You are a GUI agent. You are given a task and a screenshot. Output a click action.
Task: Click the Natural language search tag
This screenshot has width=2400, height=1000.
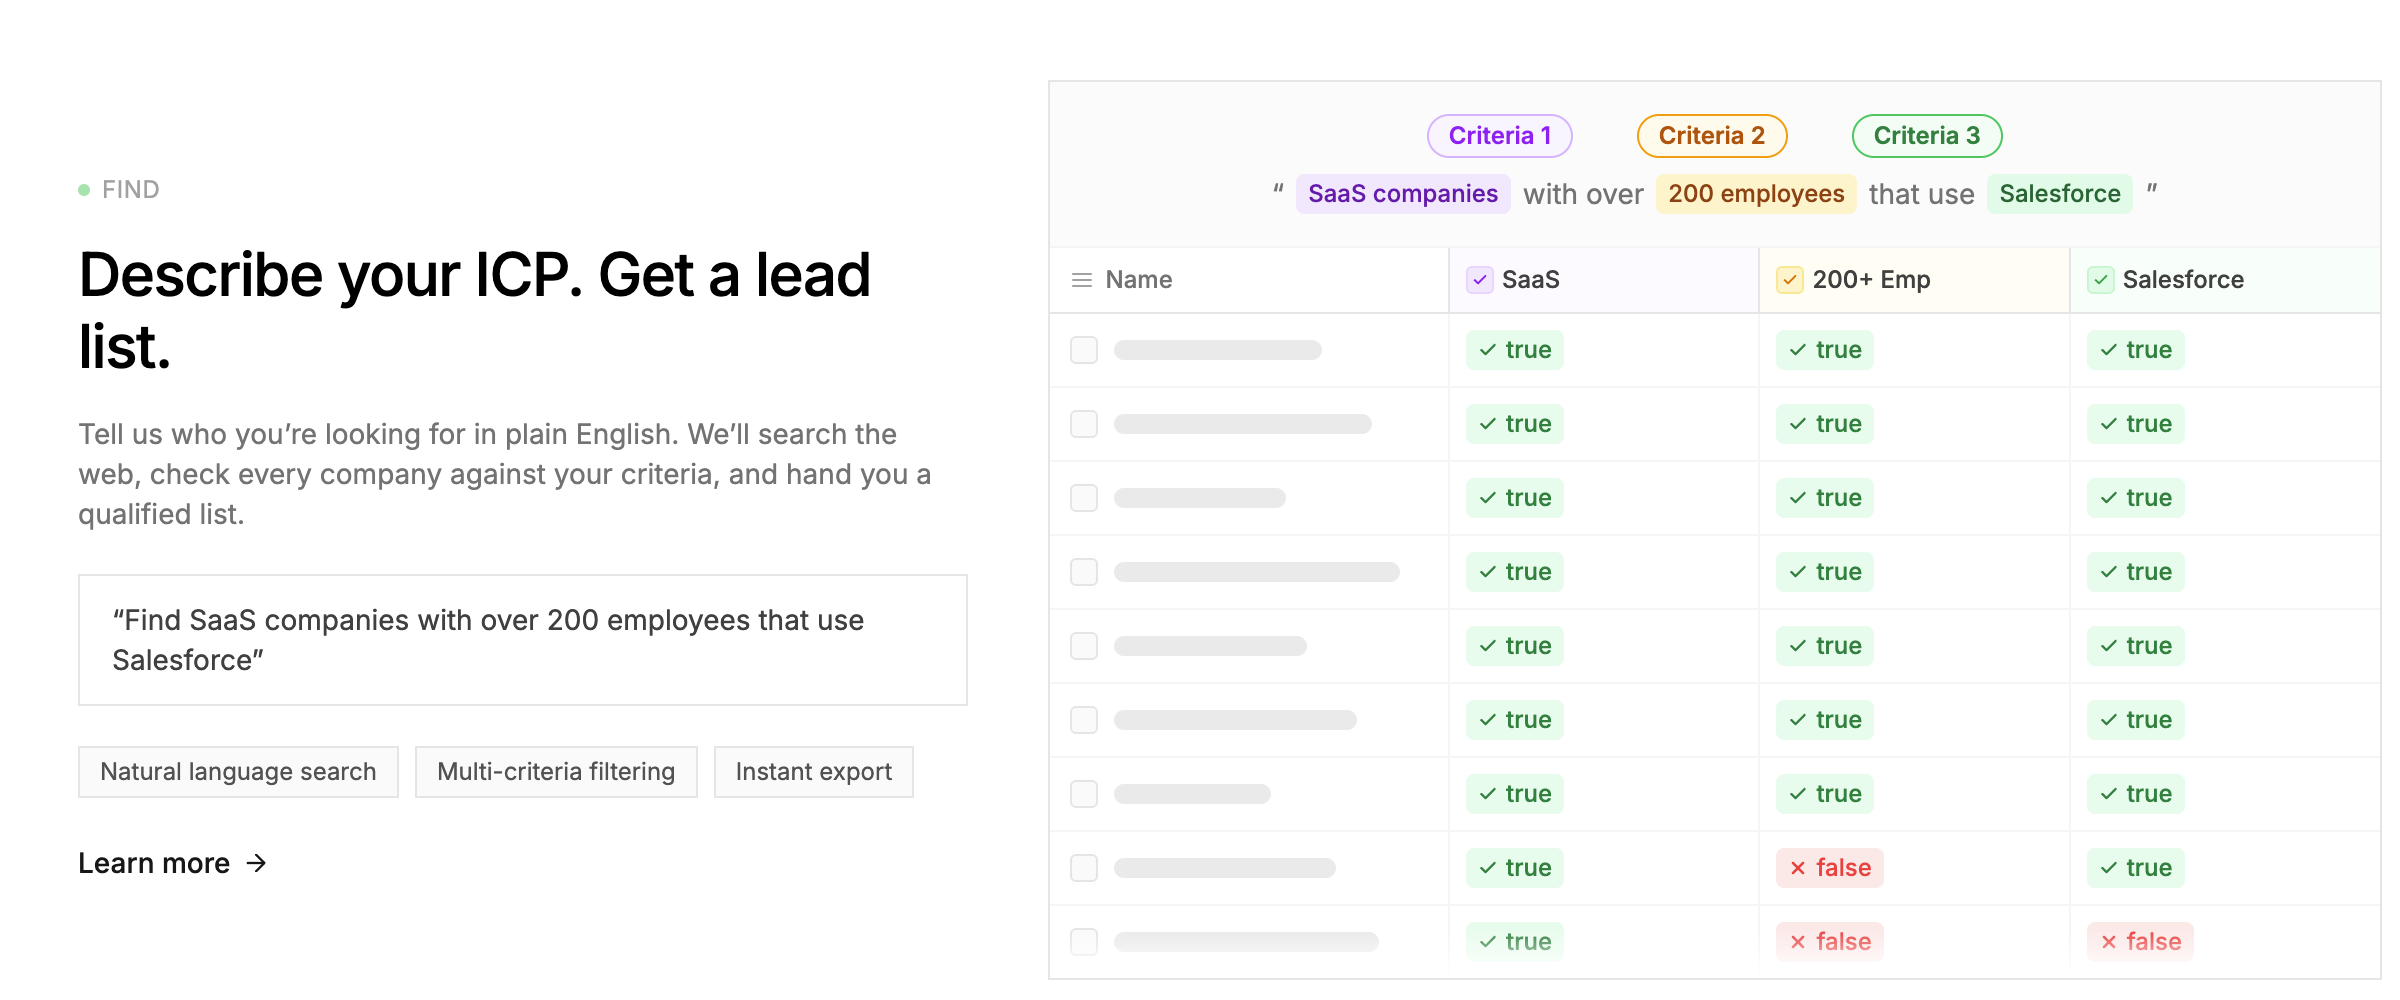[x=238, y=772]
